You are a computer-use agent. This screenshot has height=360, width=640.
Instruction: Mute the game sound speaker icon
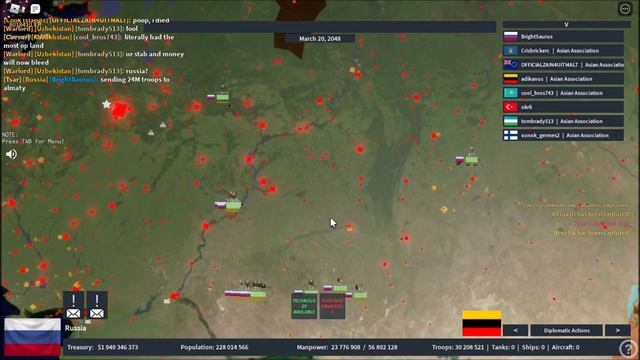click(x=11, y=154)
